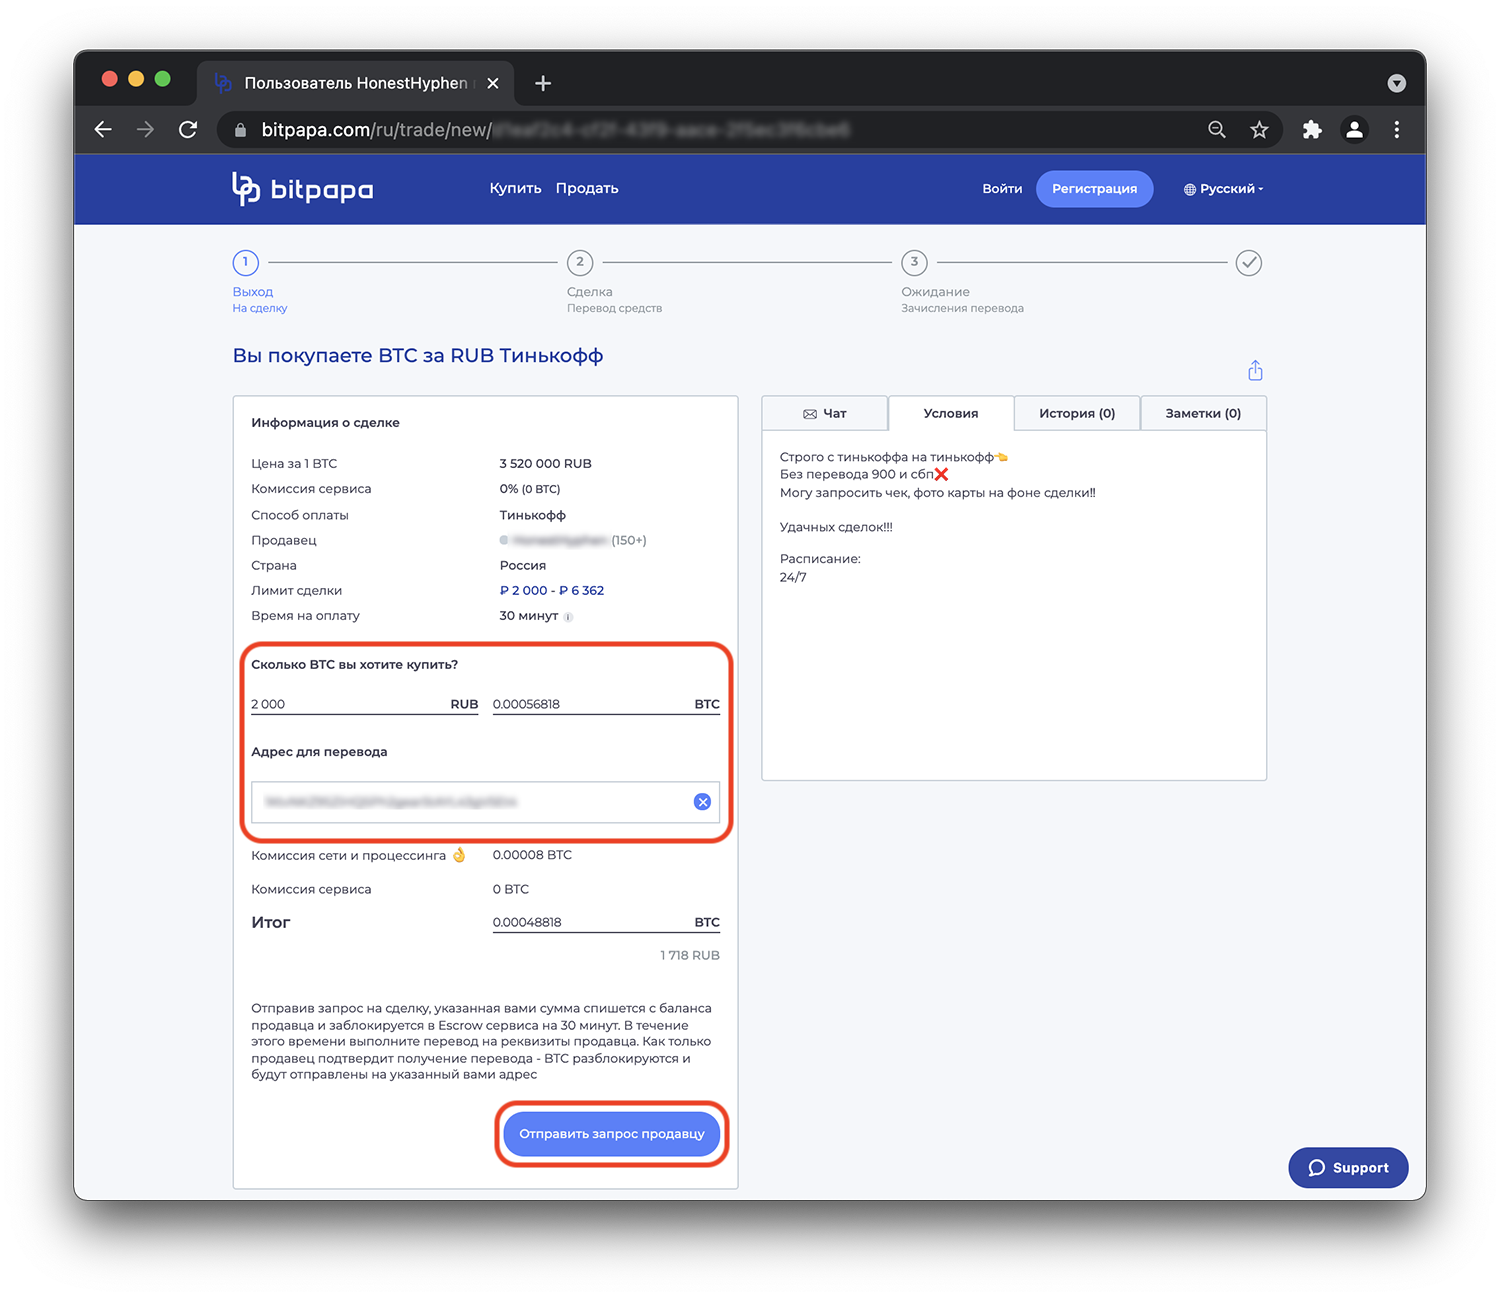This screenshot has height=1298, width=1500.
Task: Open the Русский language dropdown
Action: [x=1224, y=188]
